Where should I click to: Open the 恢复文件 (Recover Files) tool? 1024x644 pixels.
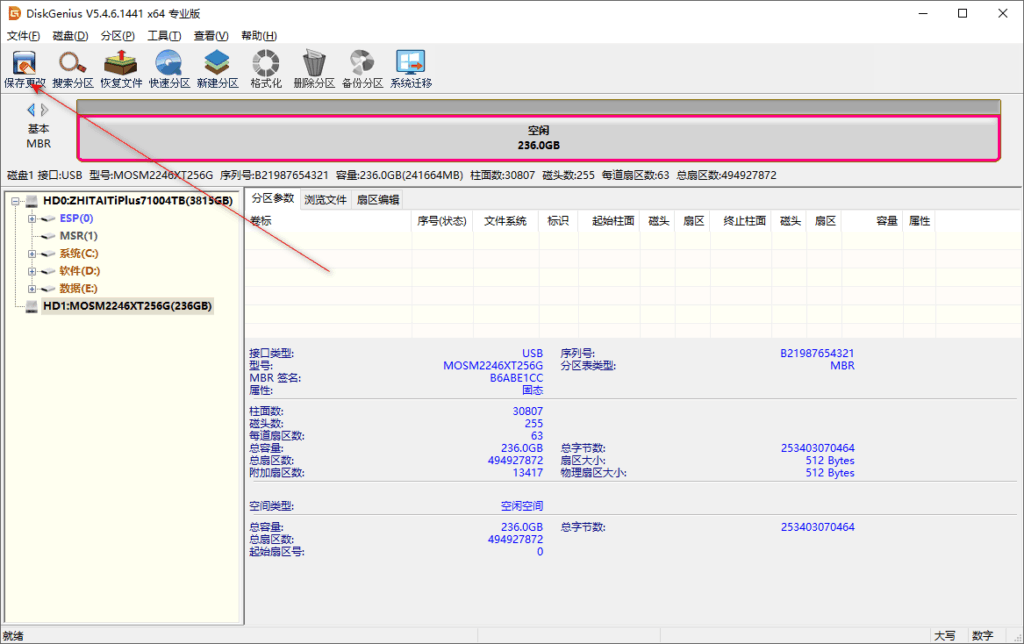pyautogui.click(x=119, y=68)
